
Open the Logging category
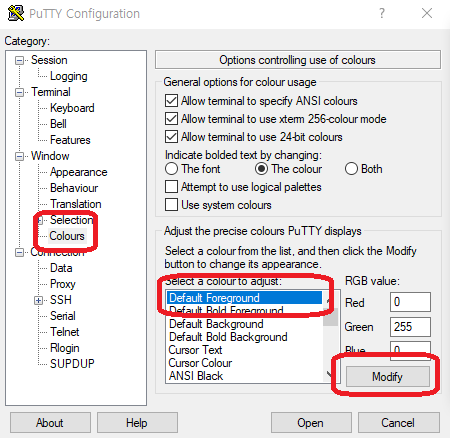(x=69, y=76)
